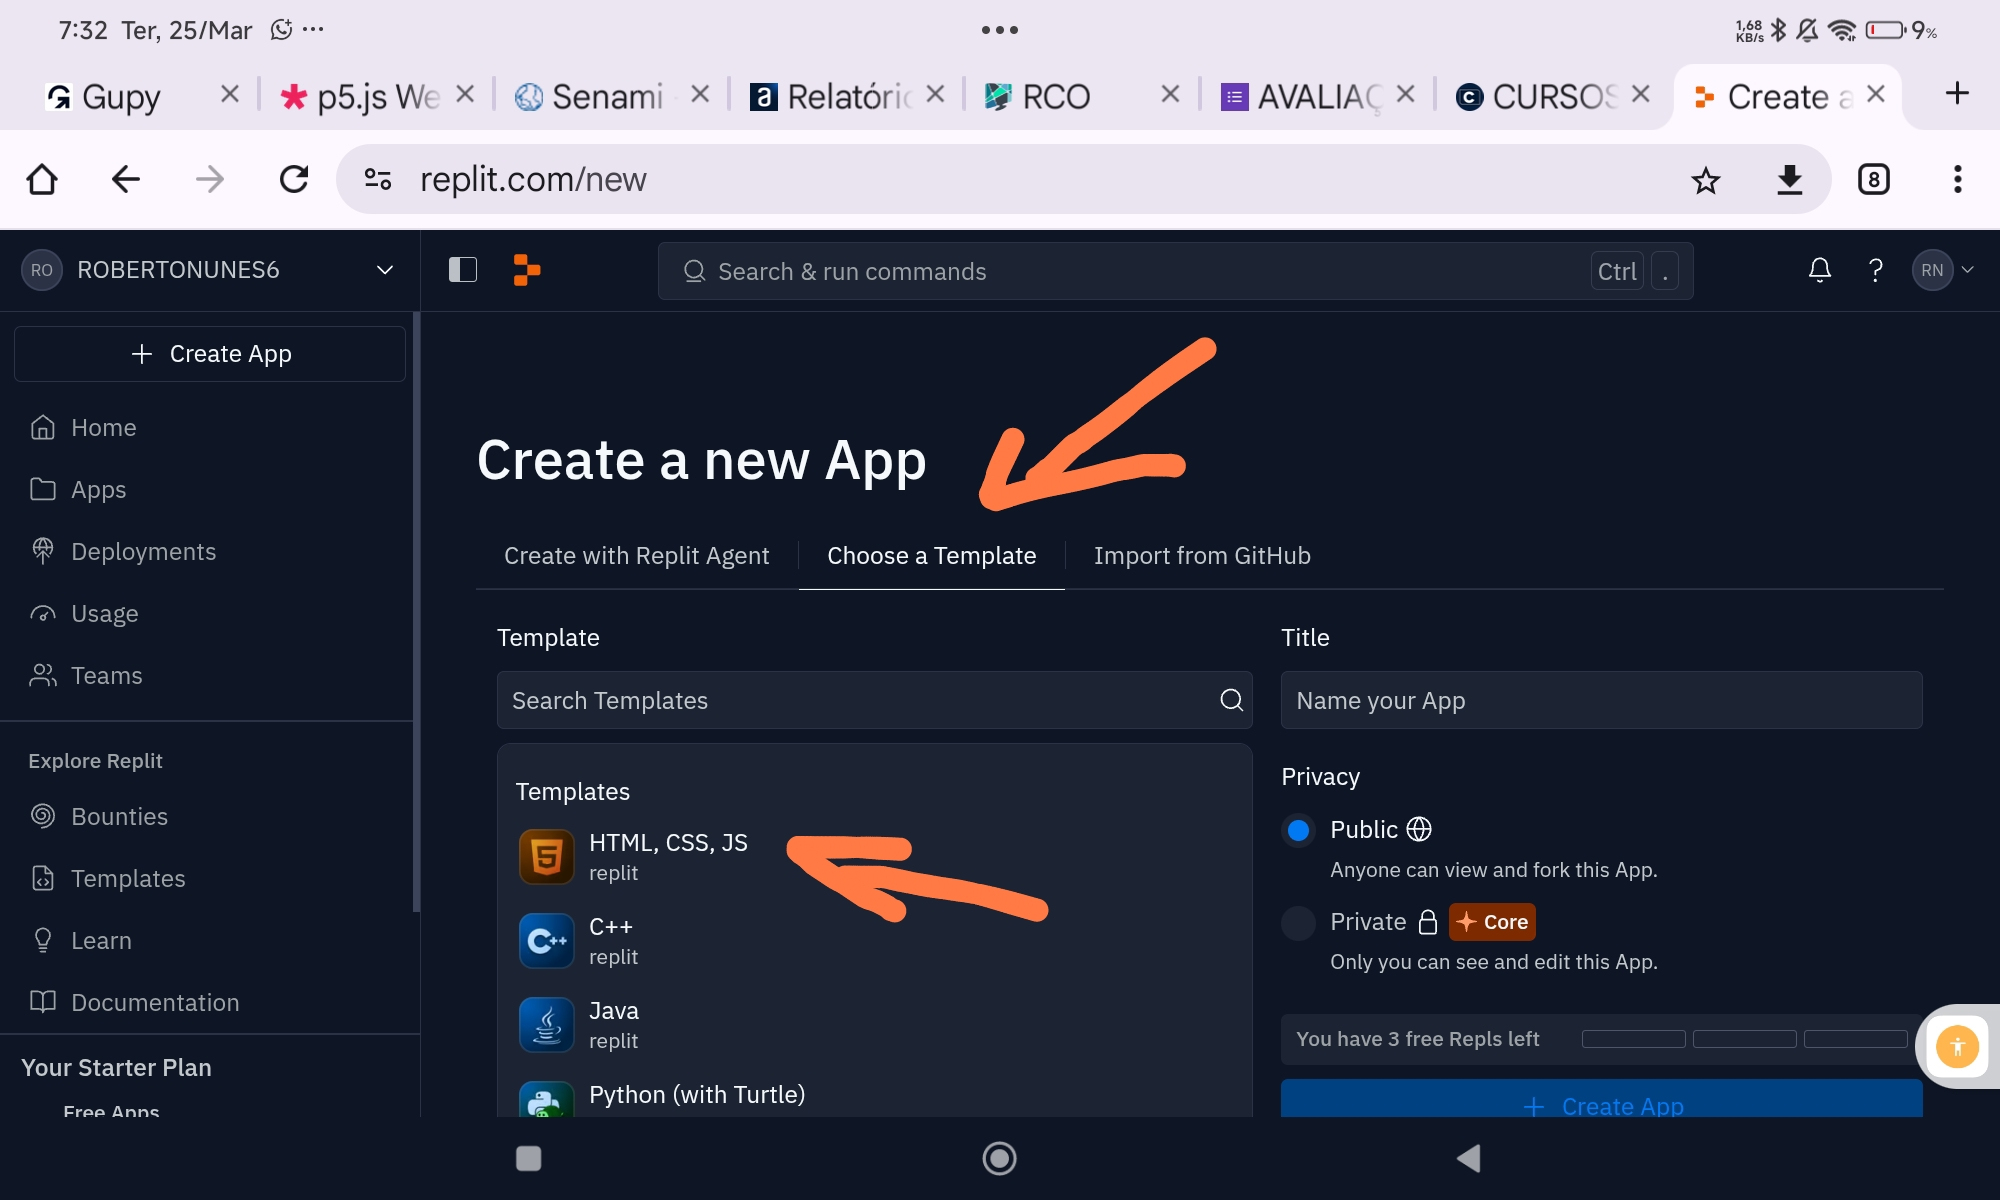Viewport: 2000px width, 1200px height.
Task: Open the notifications bell
Action: 1819,270
